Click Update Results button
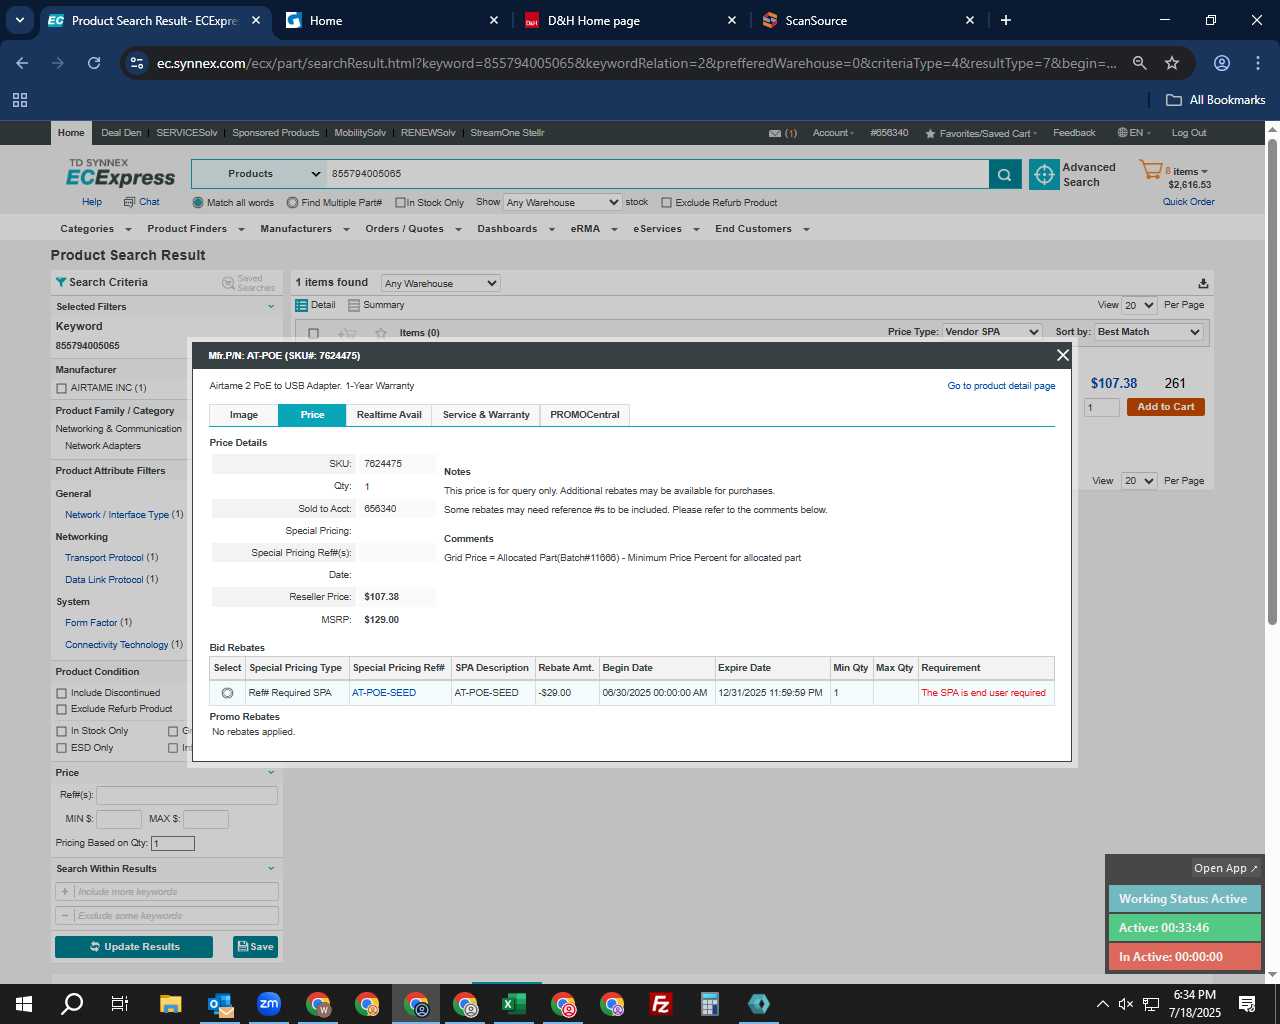 point(134,947)
